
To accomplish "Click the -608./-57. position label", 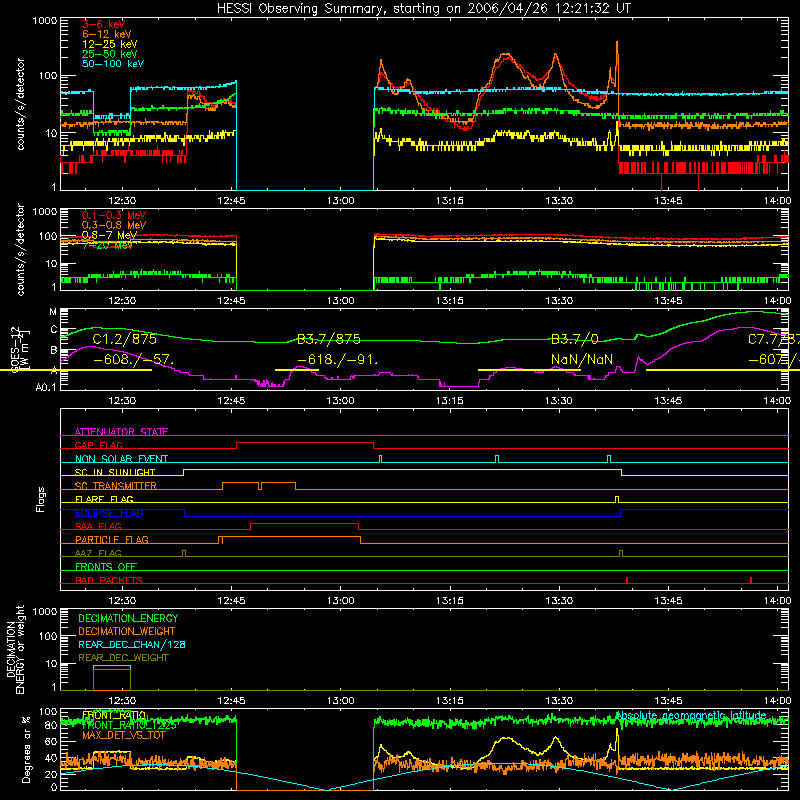I will tap(134, 360).
